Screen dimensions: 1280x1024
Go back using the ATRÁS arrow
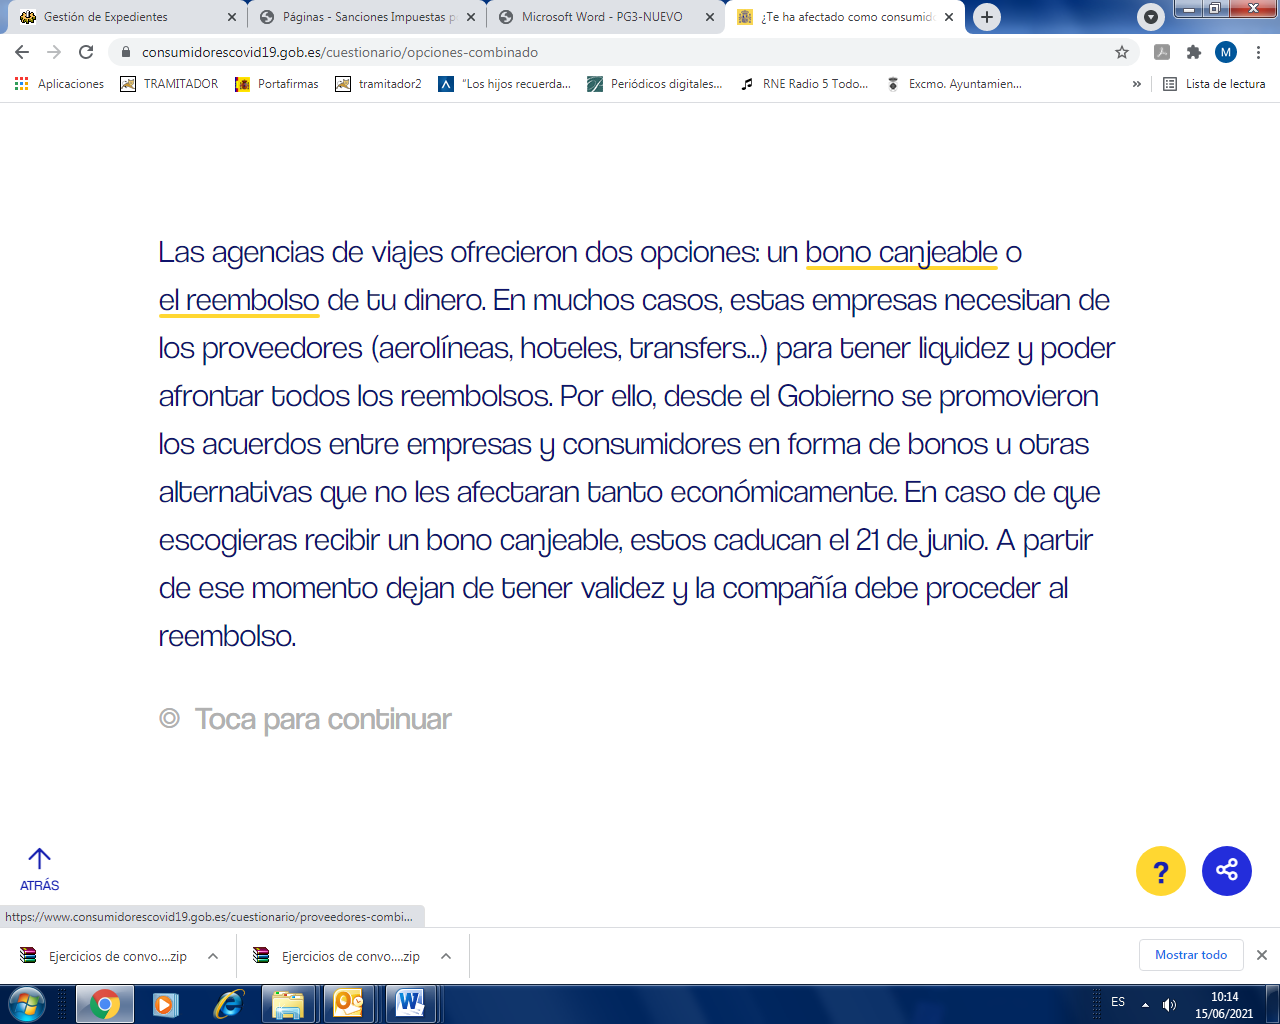(x=39, y=869)
